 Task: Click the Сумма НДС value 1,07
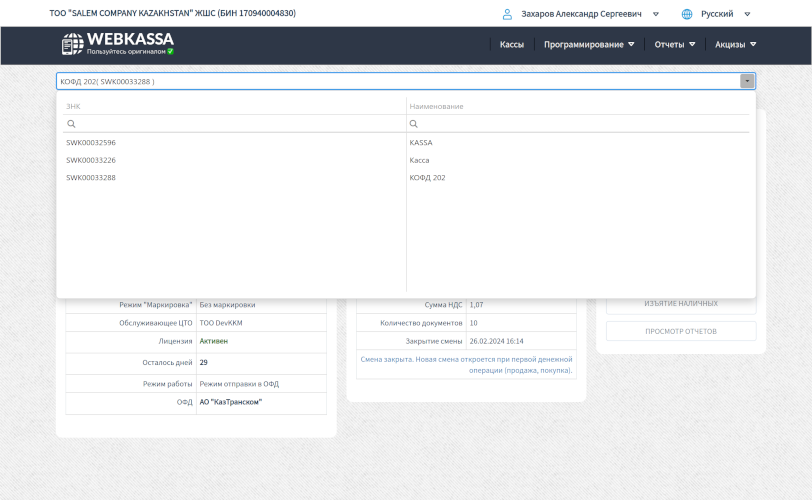[x=476, y=305]
